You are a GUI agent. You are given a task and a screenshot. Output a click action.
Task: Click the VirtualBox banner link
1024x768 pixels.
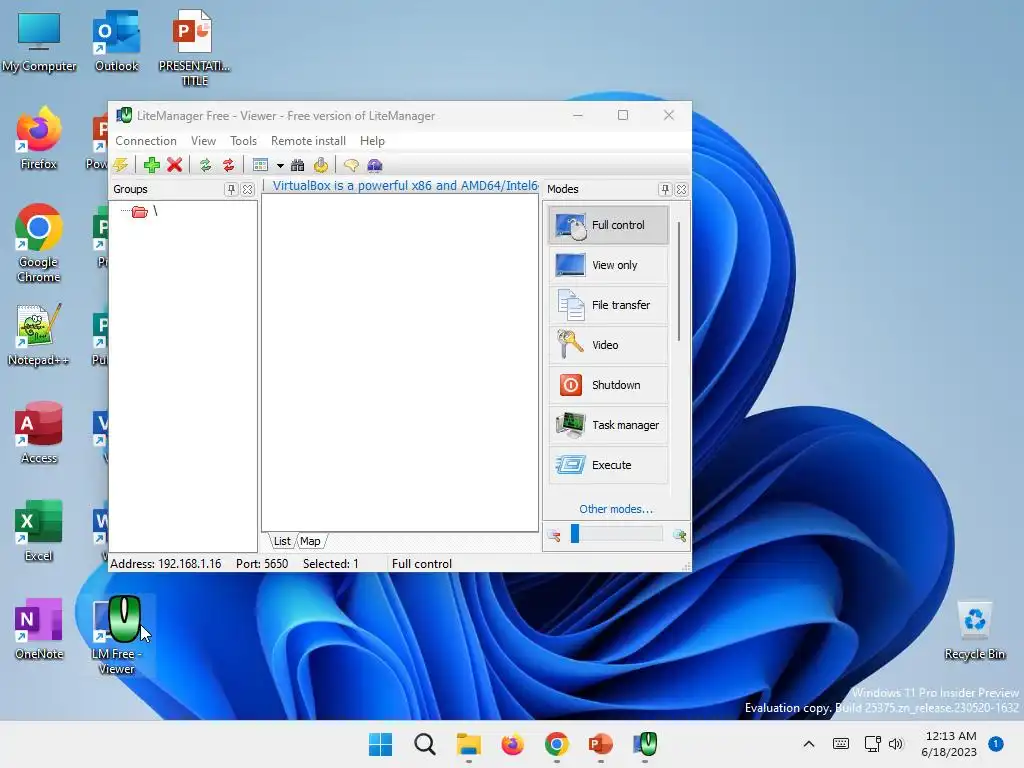point(405,185)
